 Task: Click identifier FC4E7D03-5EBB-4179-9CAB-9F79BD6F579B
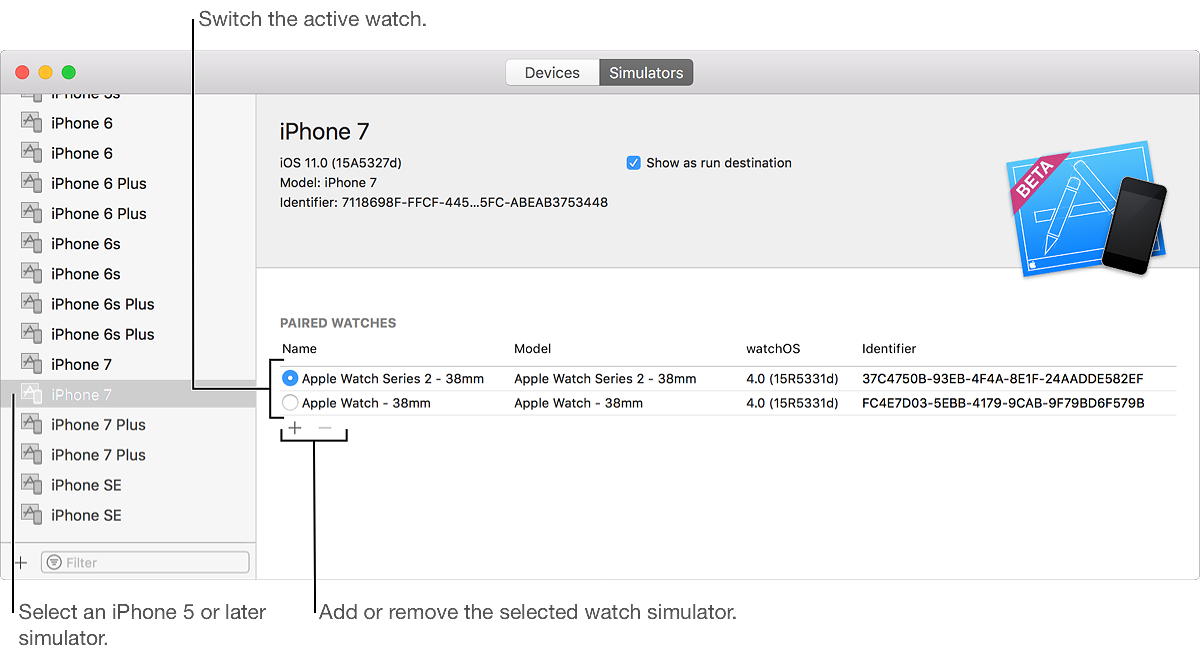click(1003, 403)
